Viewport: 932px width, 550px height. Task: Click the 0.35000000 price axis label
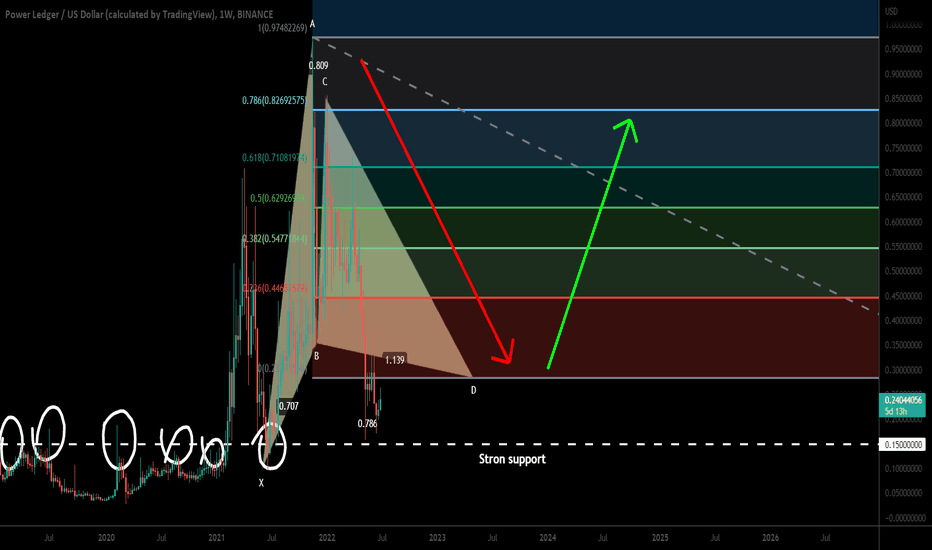click(903, 345)
